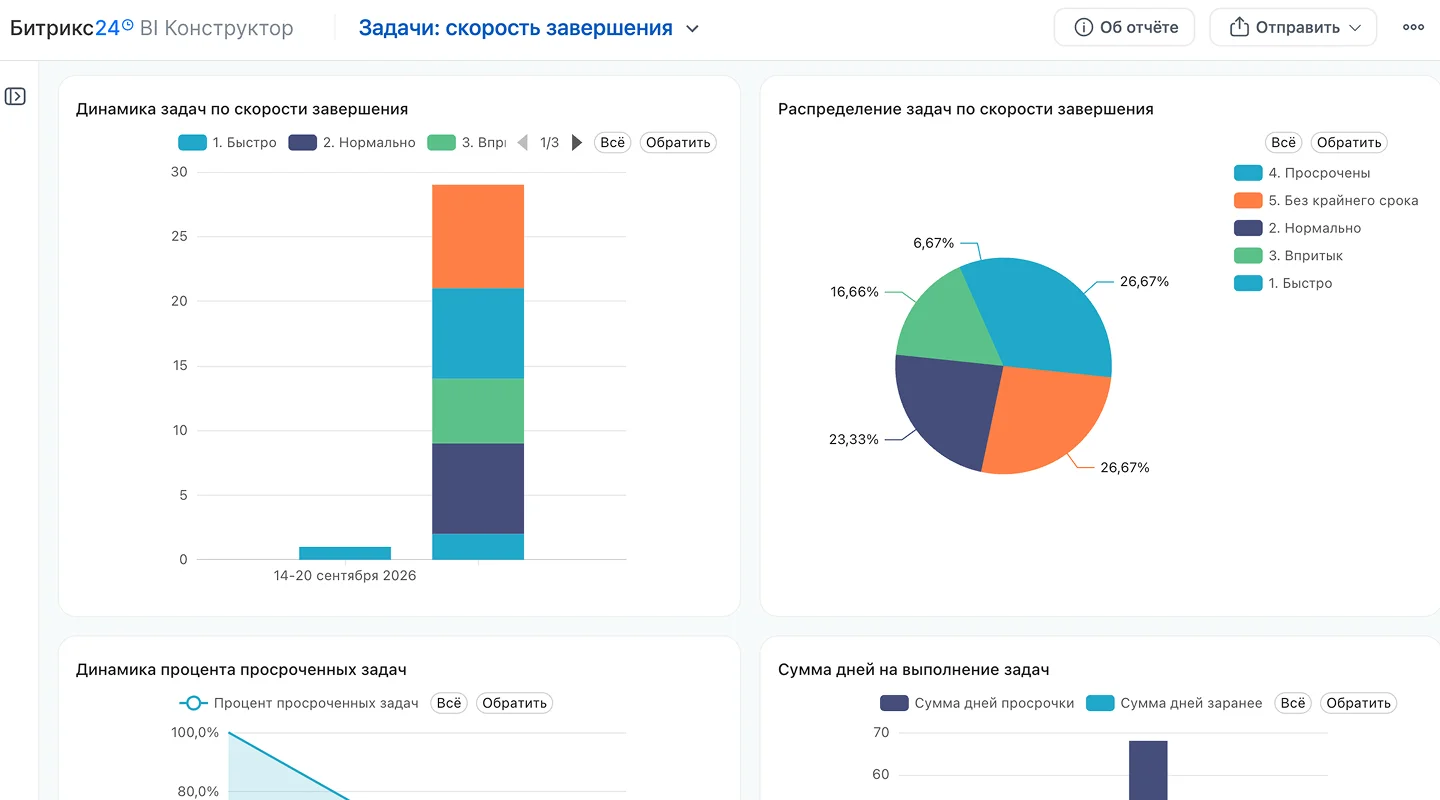This screenshot has width=1440, height=800.
Task: Open the Об отчёте report info
Action: point(1125,27)
